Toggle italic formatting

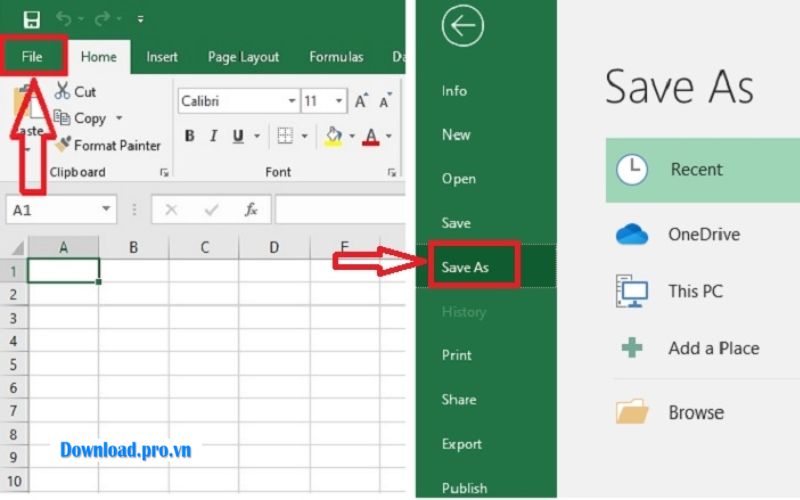[x=214, y=136]
